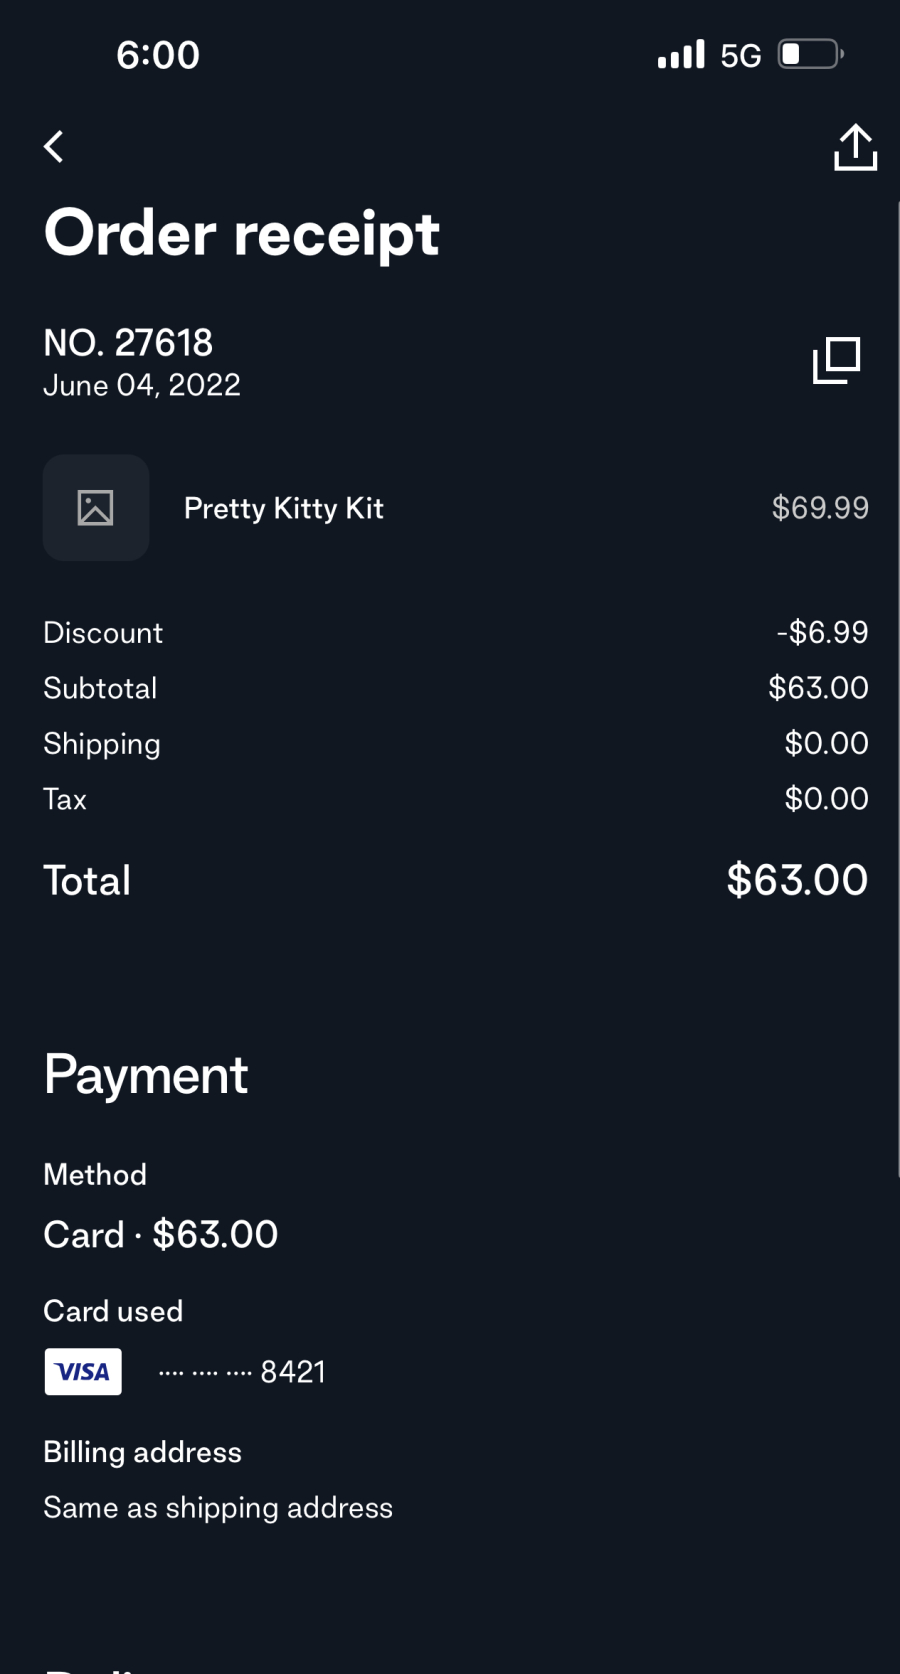The height and width of the screenshot is (1674, 900).
Task: Tap the Pretty Kitty Kit image placeholder
Action: 96,508
